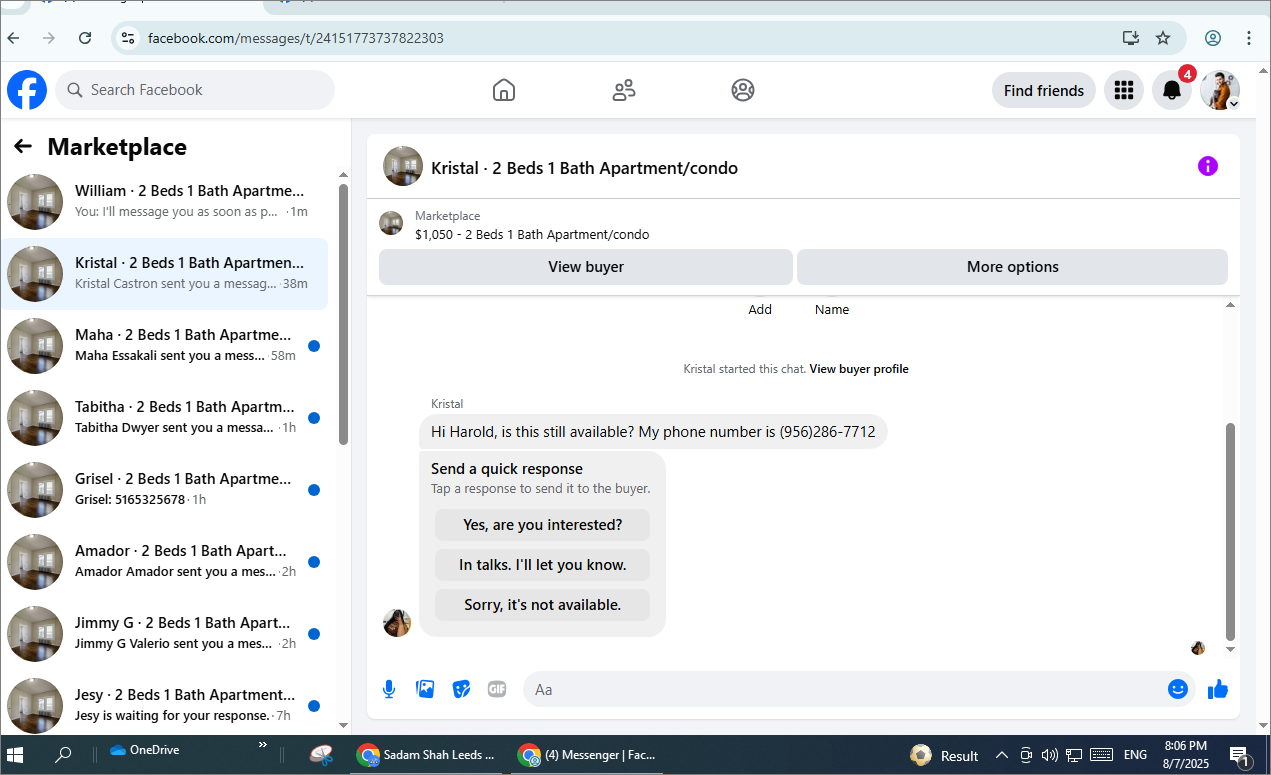Viewport: 1271px width, 775px height.
Task: Open the emoji picker in message box
Action: (1178, 689)
